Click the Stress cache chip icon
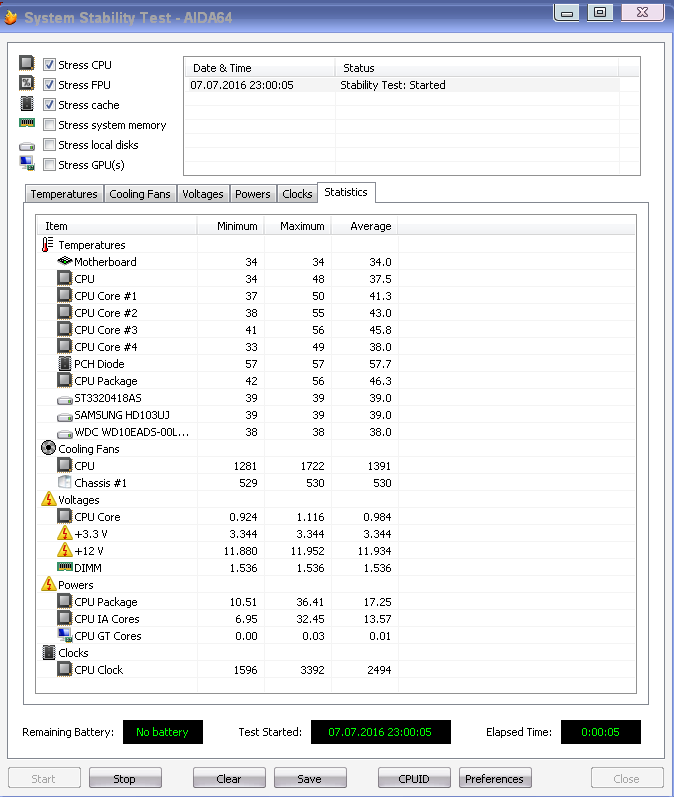Viewport: 674px width, 797px height. click(x=27, y=103)
